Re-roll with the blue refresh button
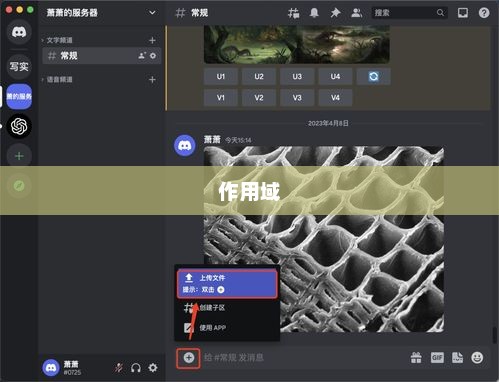 pyautogui.click(x=373, y=77)
